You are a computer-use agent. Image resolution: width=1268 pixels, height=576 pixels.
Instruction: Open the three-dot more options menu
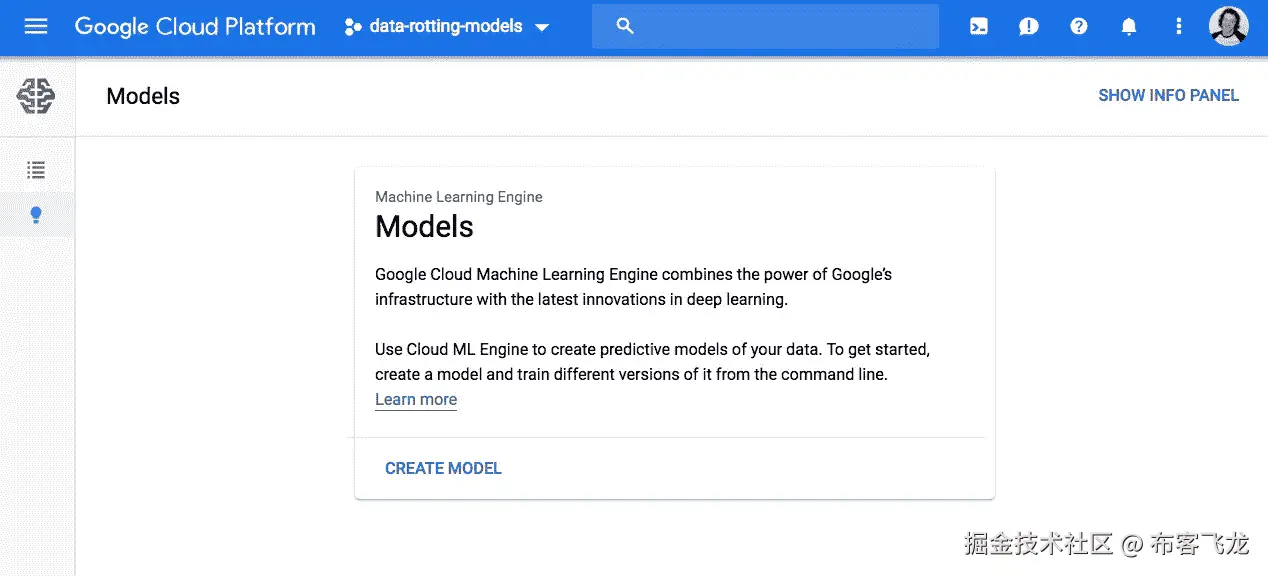[x=1179, y=27]
